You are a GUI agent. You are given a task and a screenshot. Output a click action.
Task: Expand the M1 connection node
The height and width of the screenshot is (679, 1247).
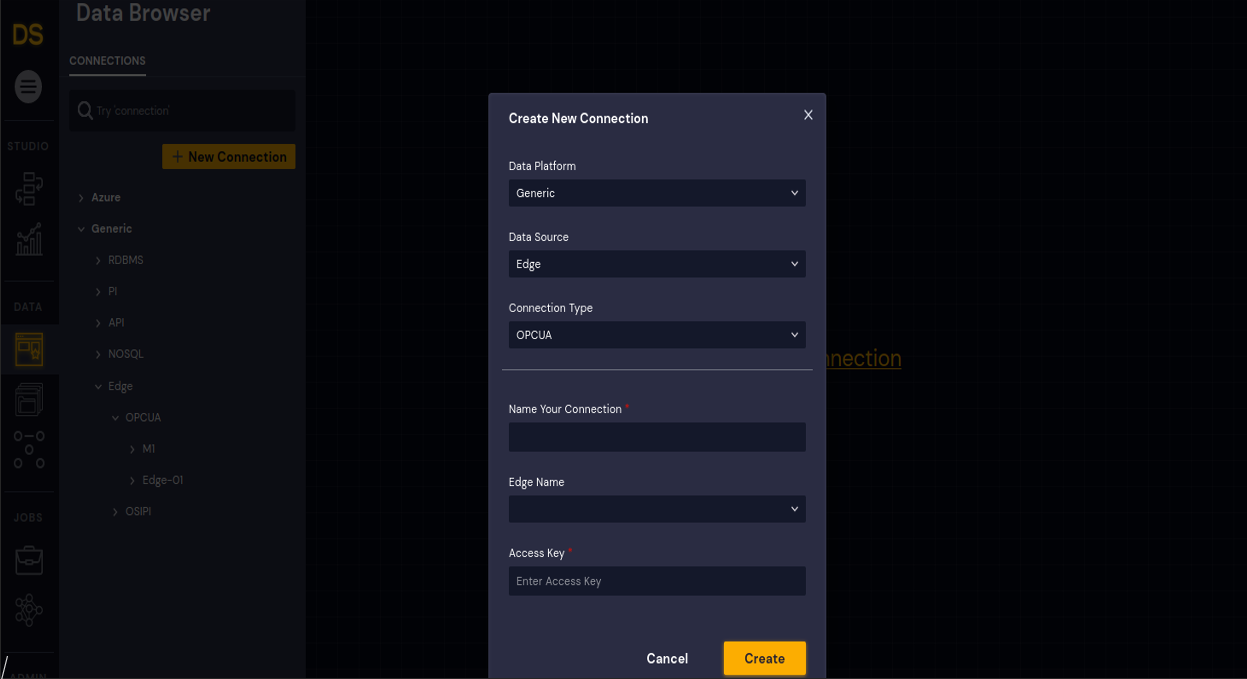(x=132, y=449)
